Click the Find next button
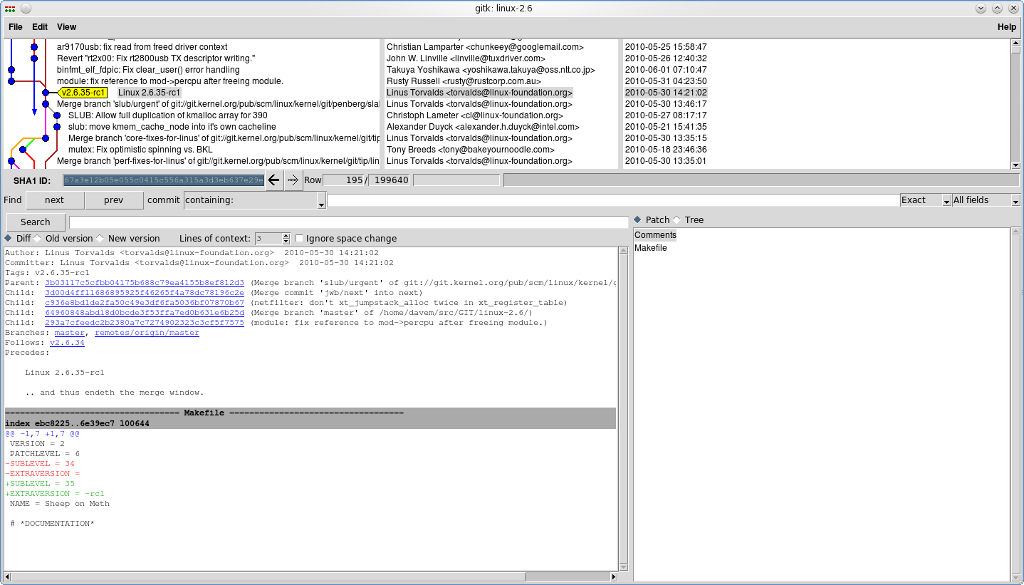Screen dimensions: 1024x585 (x=54, y=200)
